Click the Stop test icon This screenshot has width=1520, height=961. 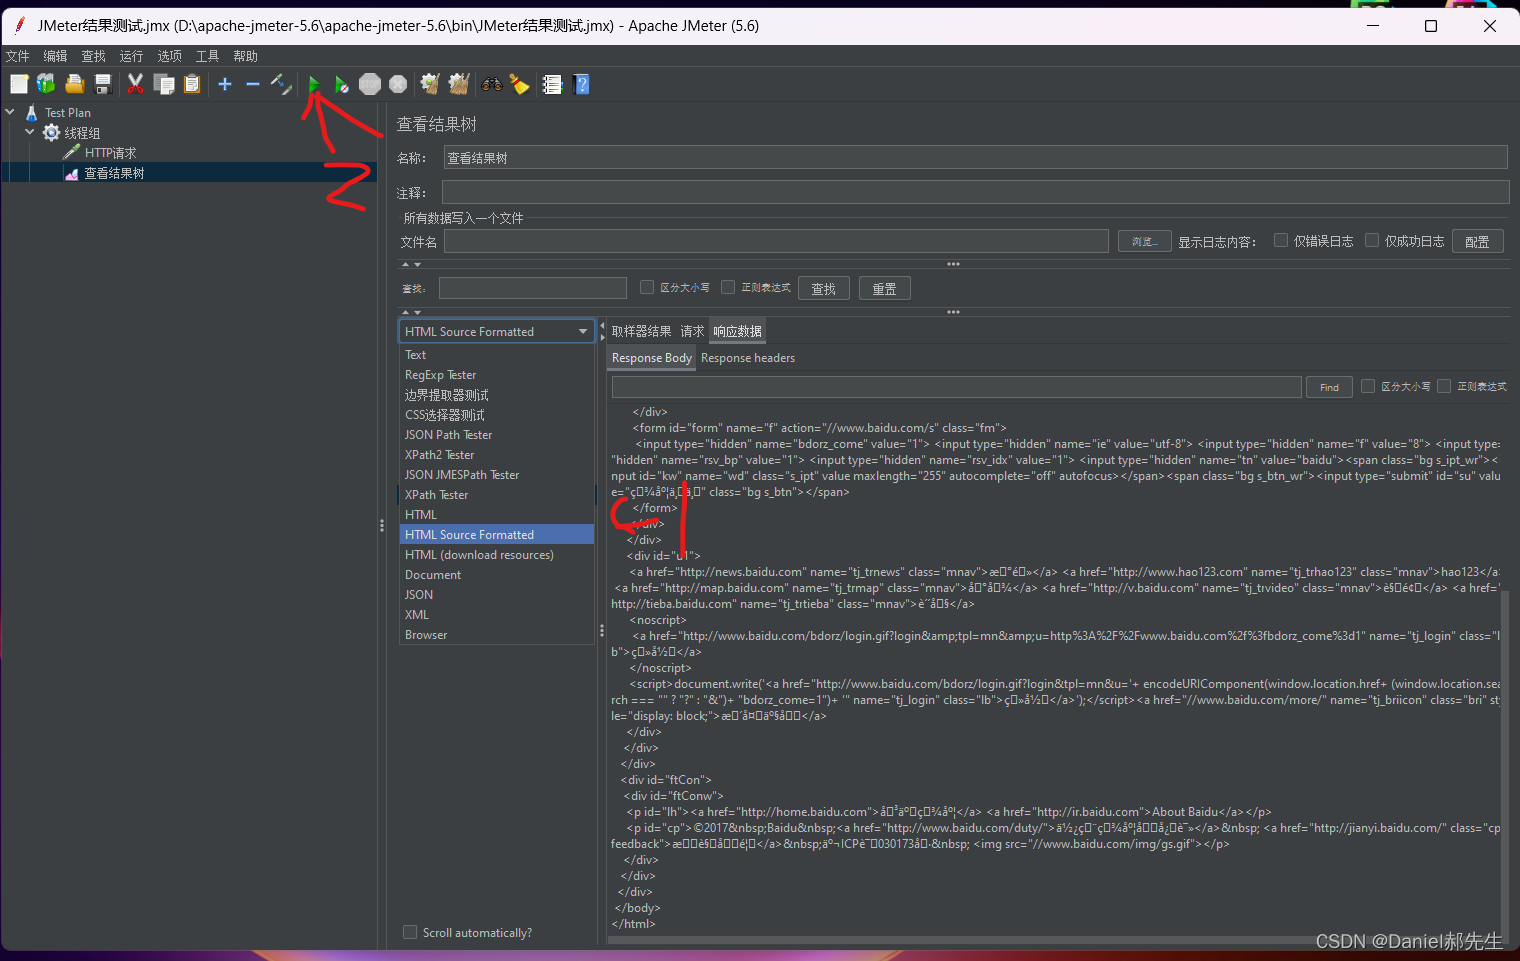click(370, 84)
